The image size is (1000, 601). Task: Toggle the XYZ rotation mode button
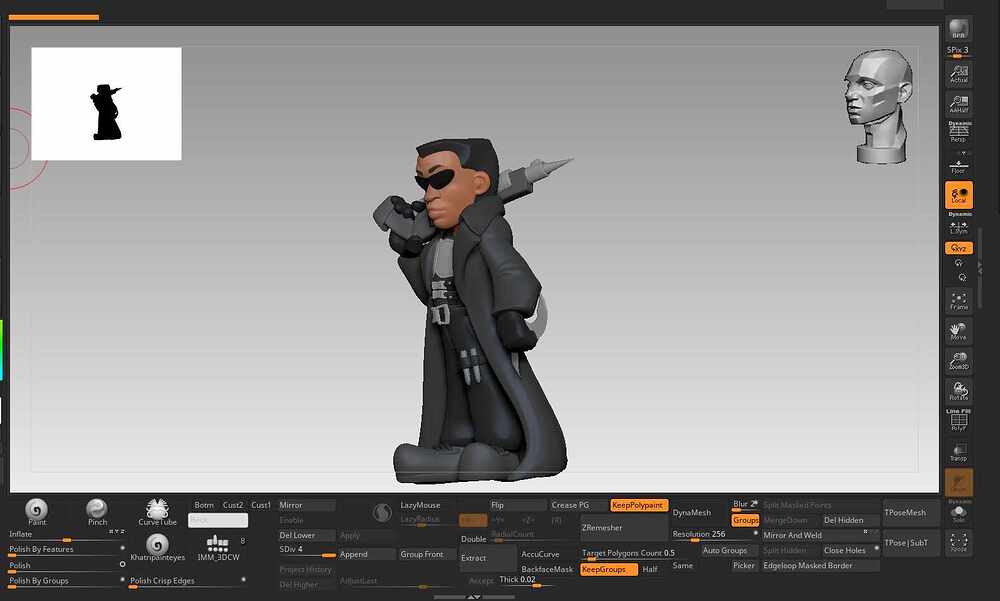pos(959,248)
